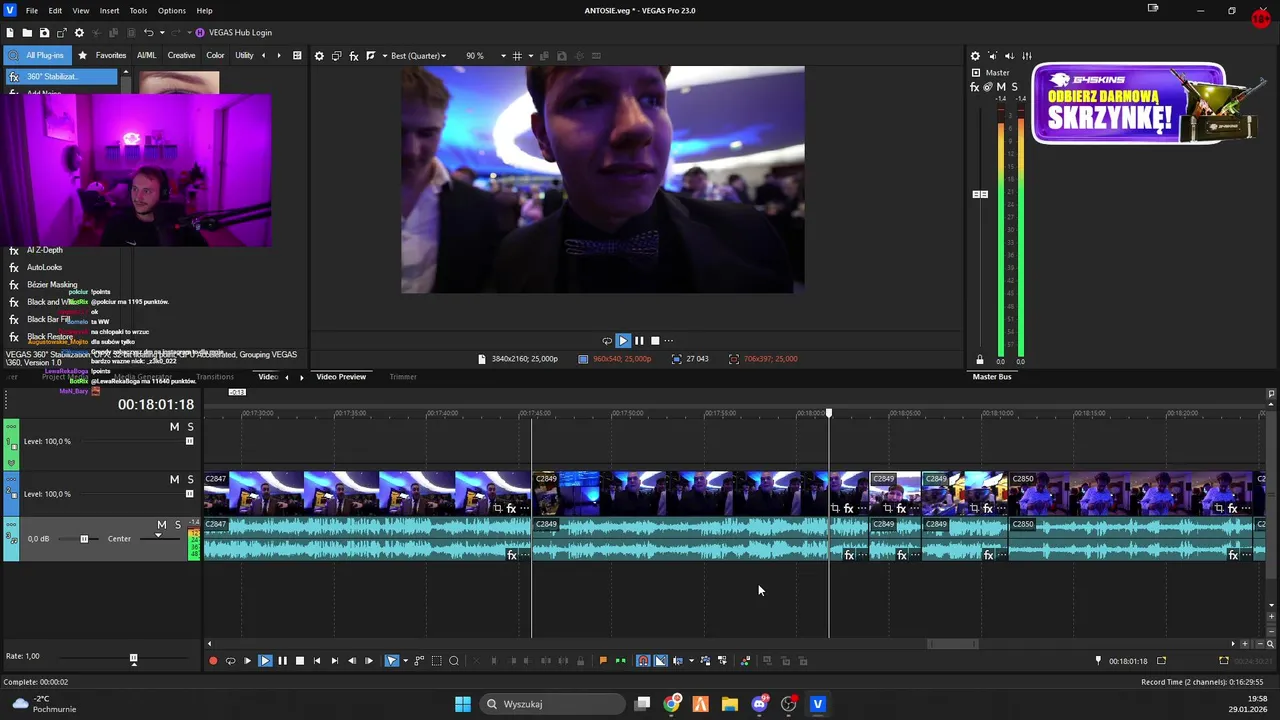This screenshot has width=1280, height=720.
Task: Solo the Master bus
Action: (1014, 88)
